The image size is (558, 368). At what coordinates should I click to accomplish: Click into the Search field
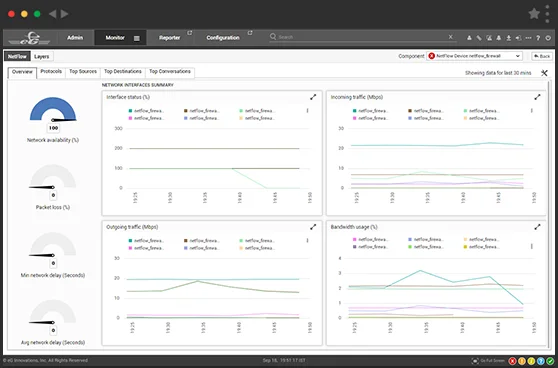[x=361, y=37]
